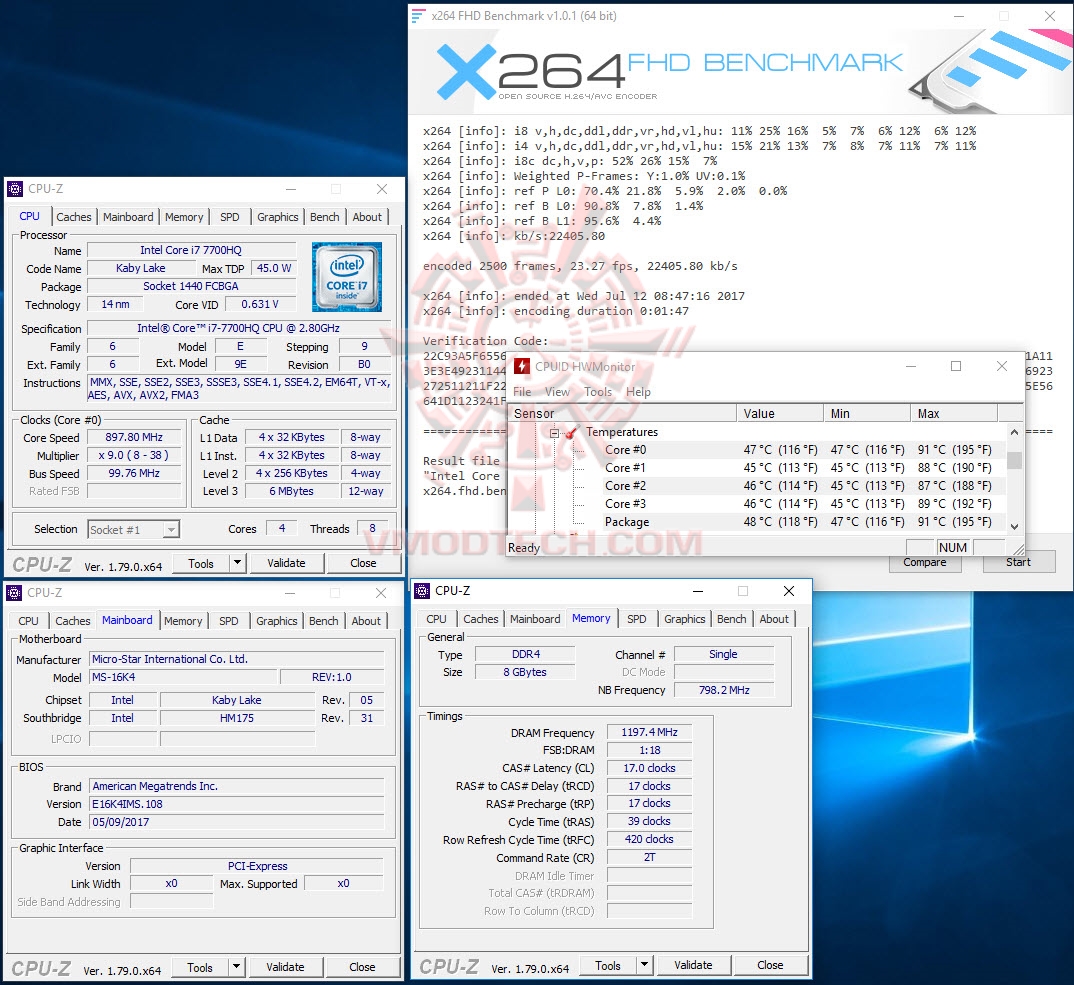Image resolution: width=1074 pixels, height=985 pixels.
Task: Open the Tools dropdown arrow in the Memory window
Action: (645, 965)
